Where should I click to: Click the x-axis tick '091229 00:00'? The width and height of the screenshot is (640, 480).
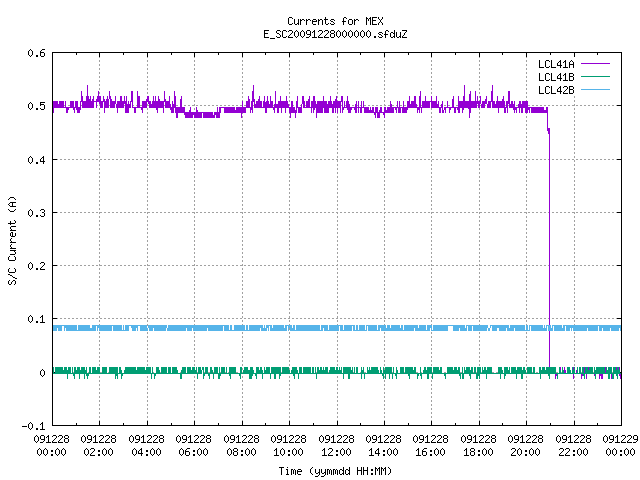(620, 446)
